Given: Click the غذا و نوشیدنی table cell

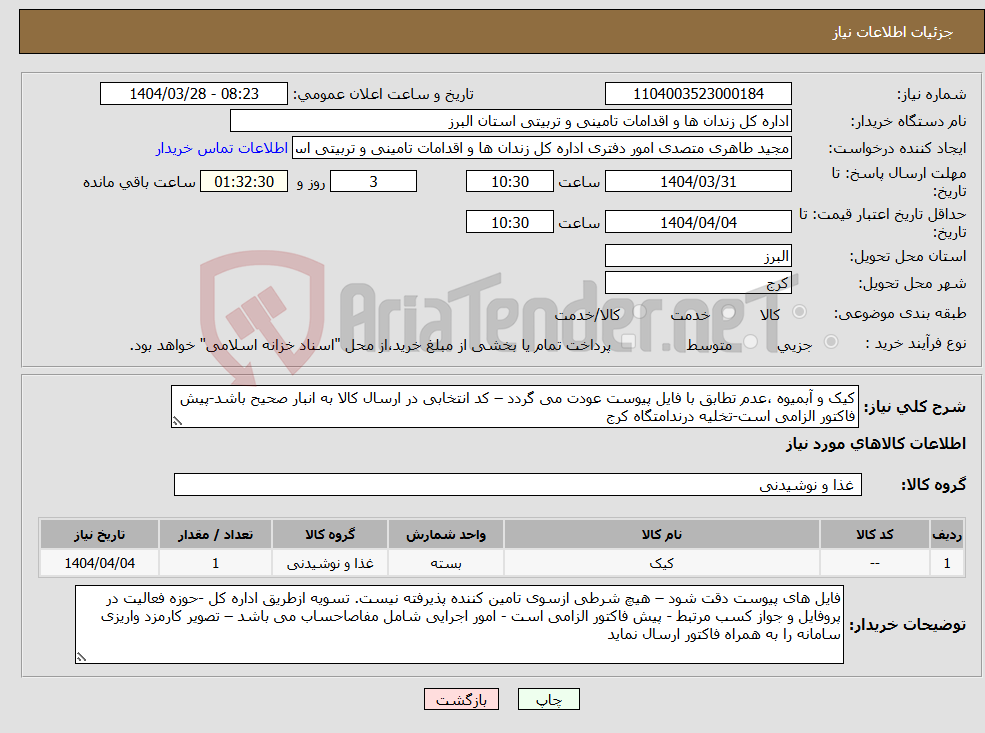Looking at the screenshot, I should pyautogui.click(x=330, y=563).
